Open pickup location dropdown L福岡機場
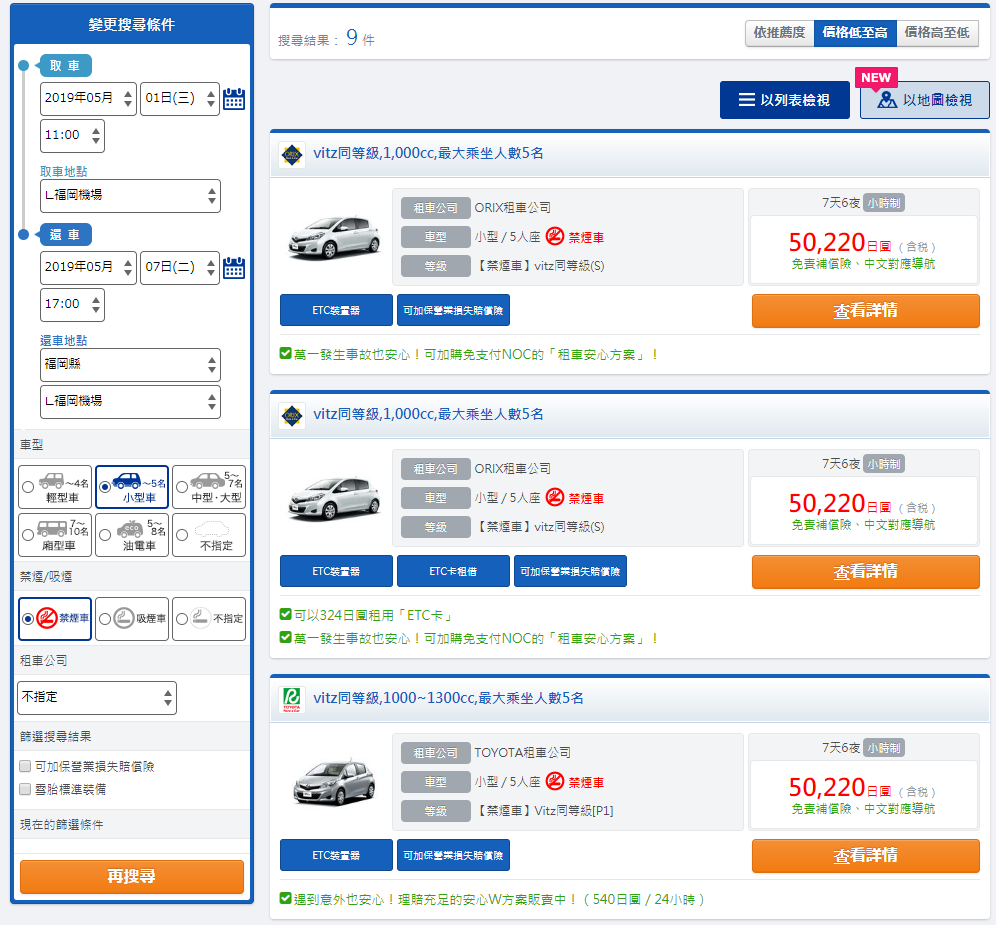This screenshot has width=996, height=925. point(130,196)
